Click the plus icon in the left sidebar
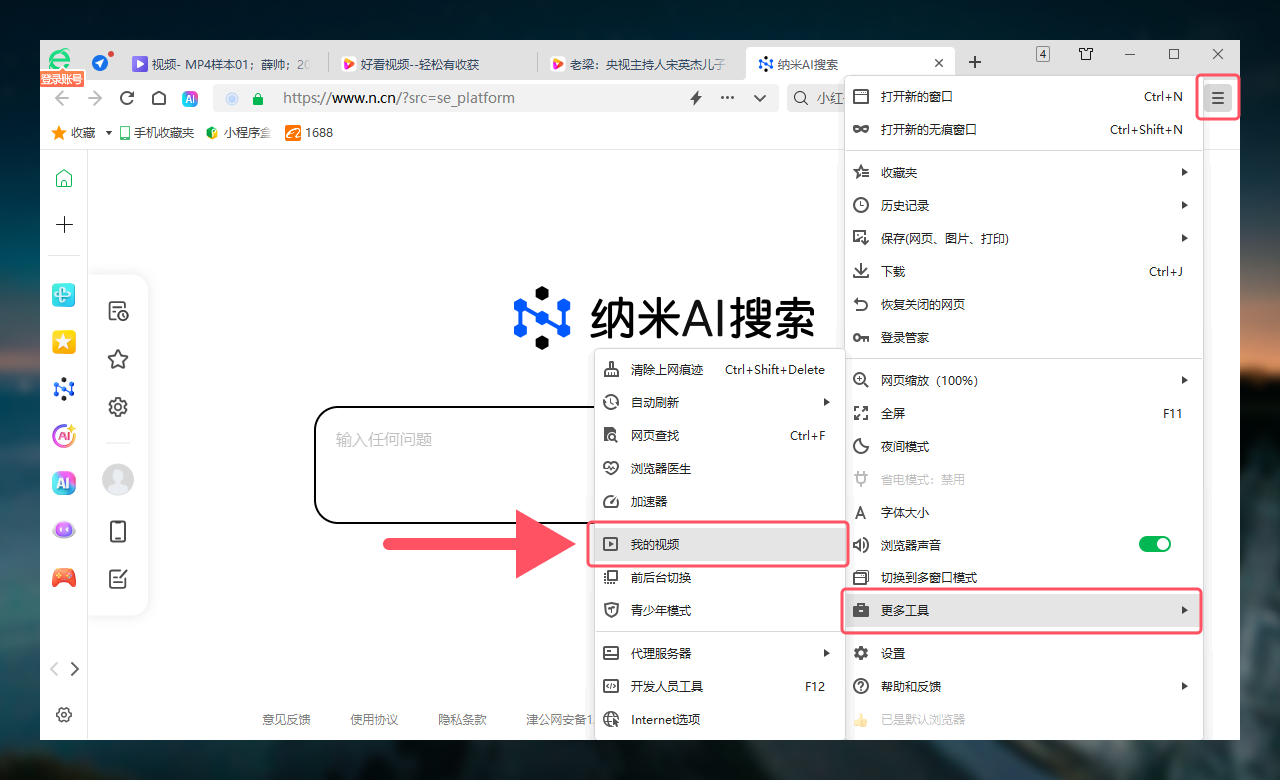Viewport: 1280px width, 780px height. tap(64, 225)
